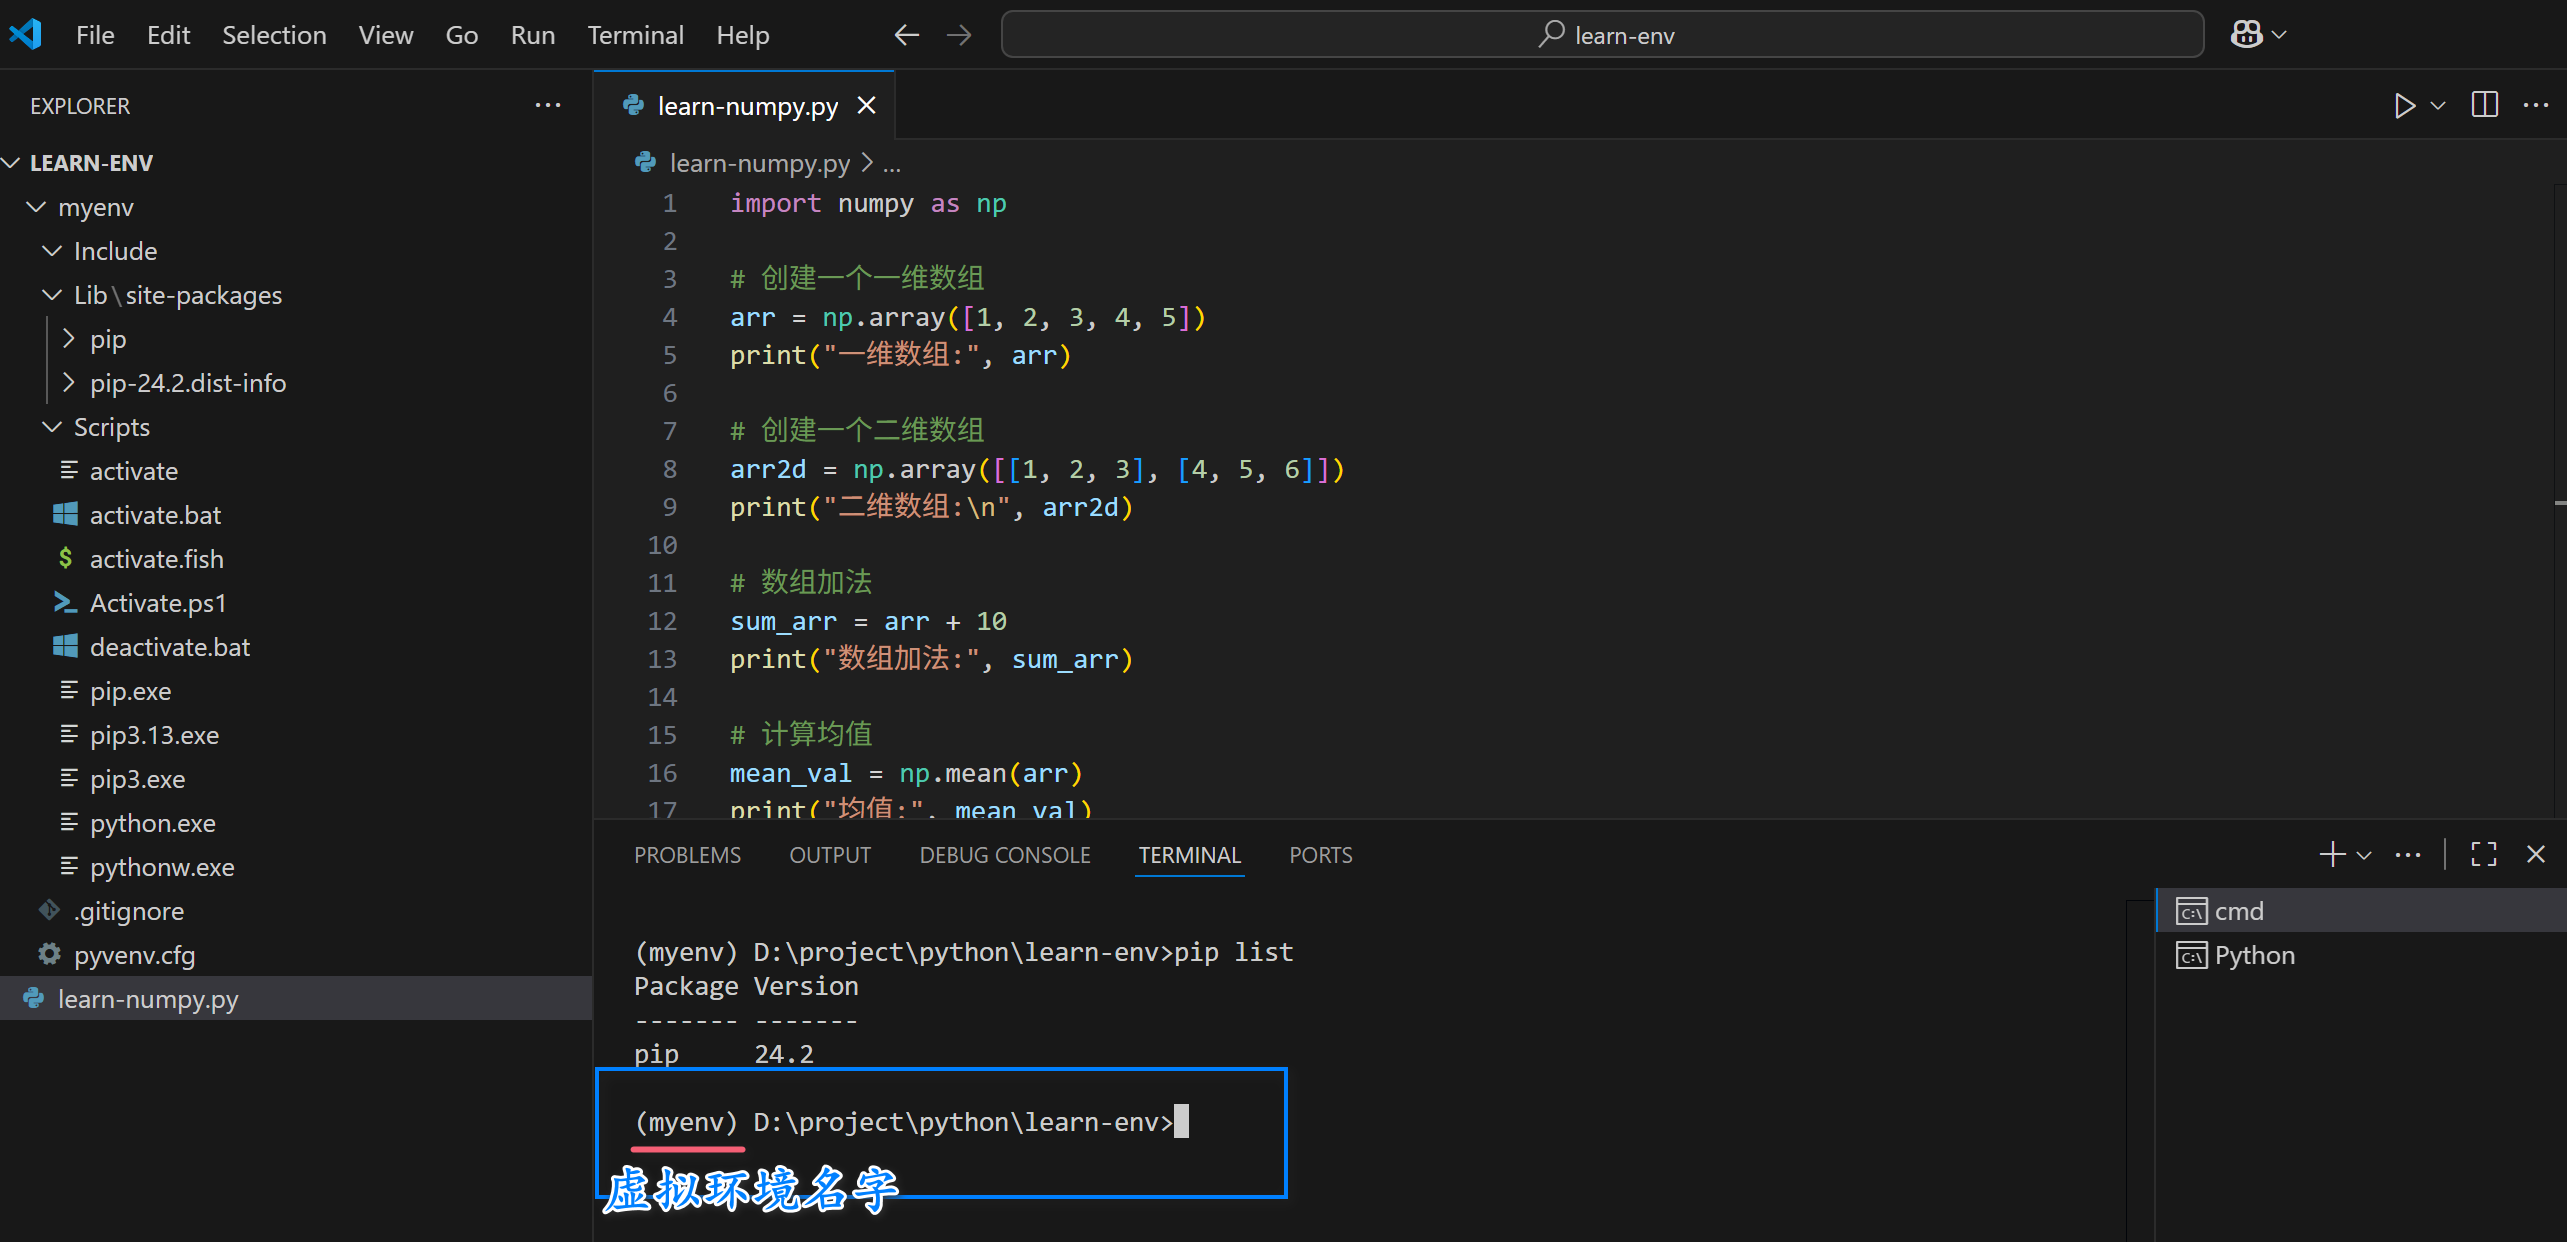This screenshot has height=1242, width=2567.
Task: Switch to the PROBLEMS panel tab
Action: pyautogui.click(x=687, y=855)
